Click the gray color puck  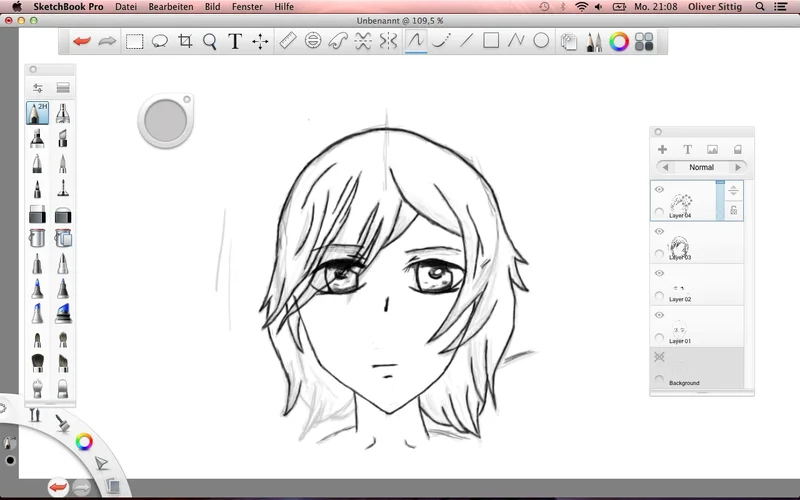click(x=165, y=121)
